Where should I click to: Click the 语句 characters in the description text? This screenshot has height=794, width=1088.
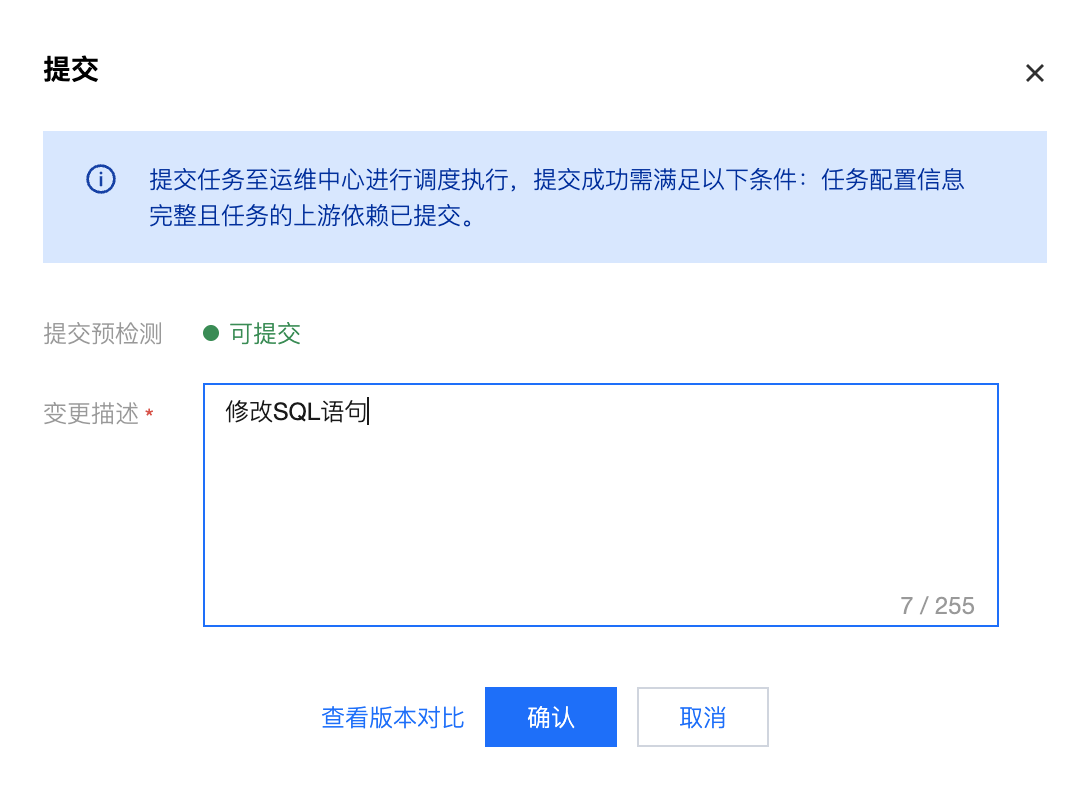tap(343, 412)
